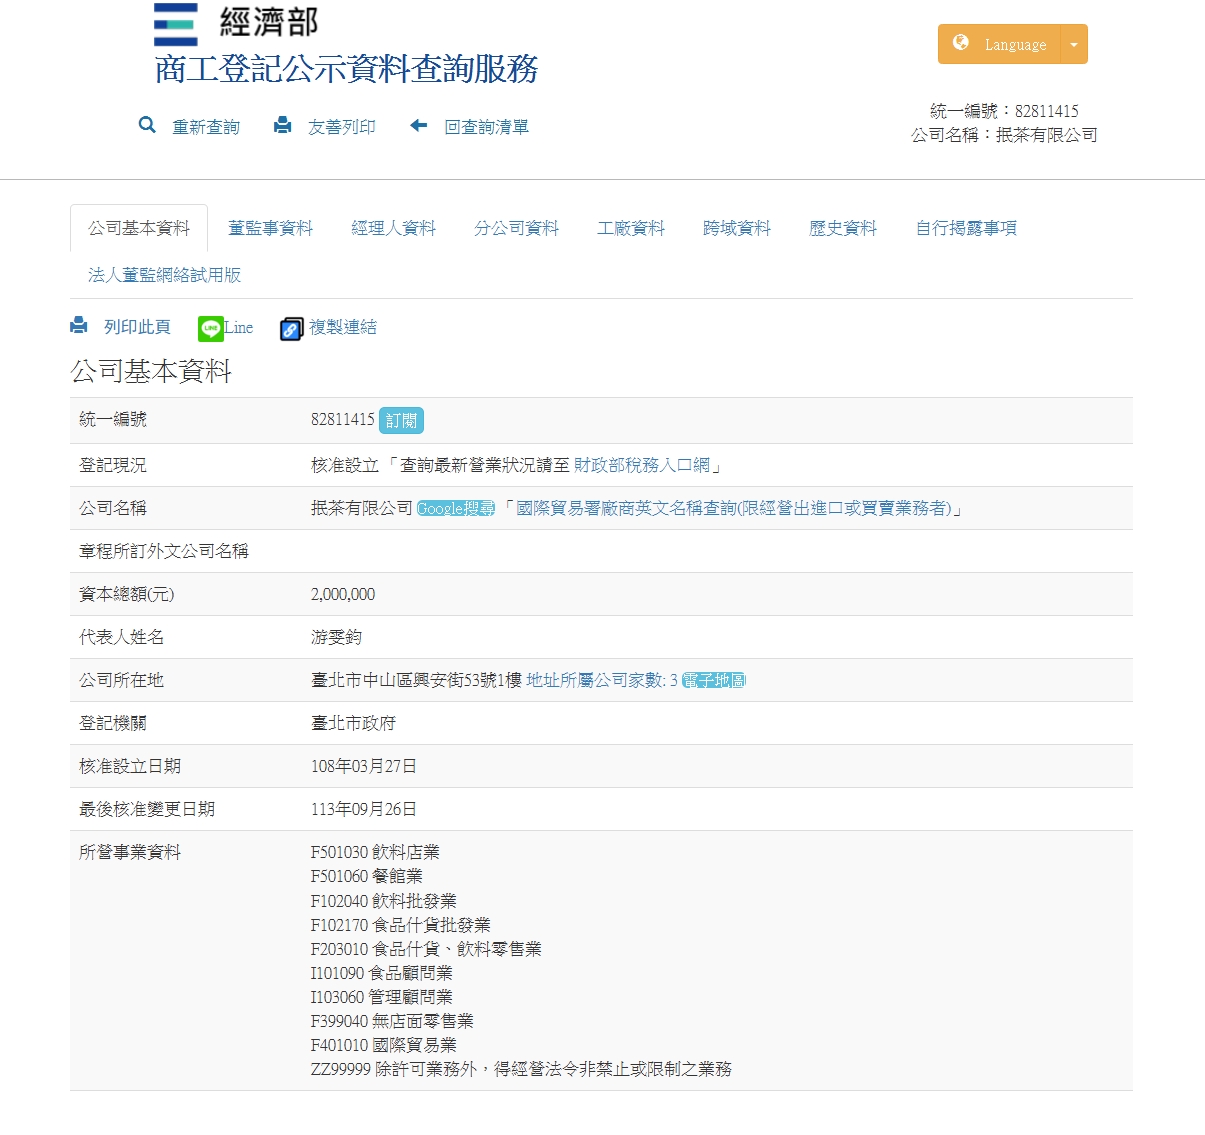Open the 跨域資料 tab

(737, 228)
